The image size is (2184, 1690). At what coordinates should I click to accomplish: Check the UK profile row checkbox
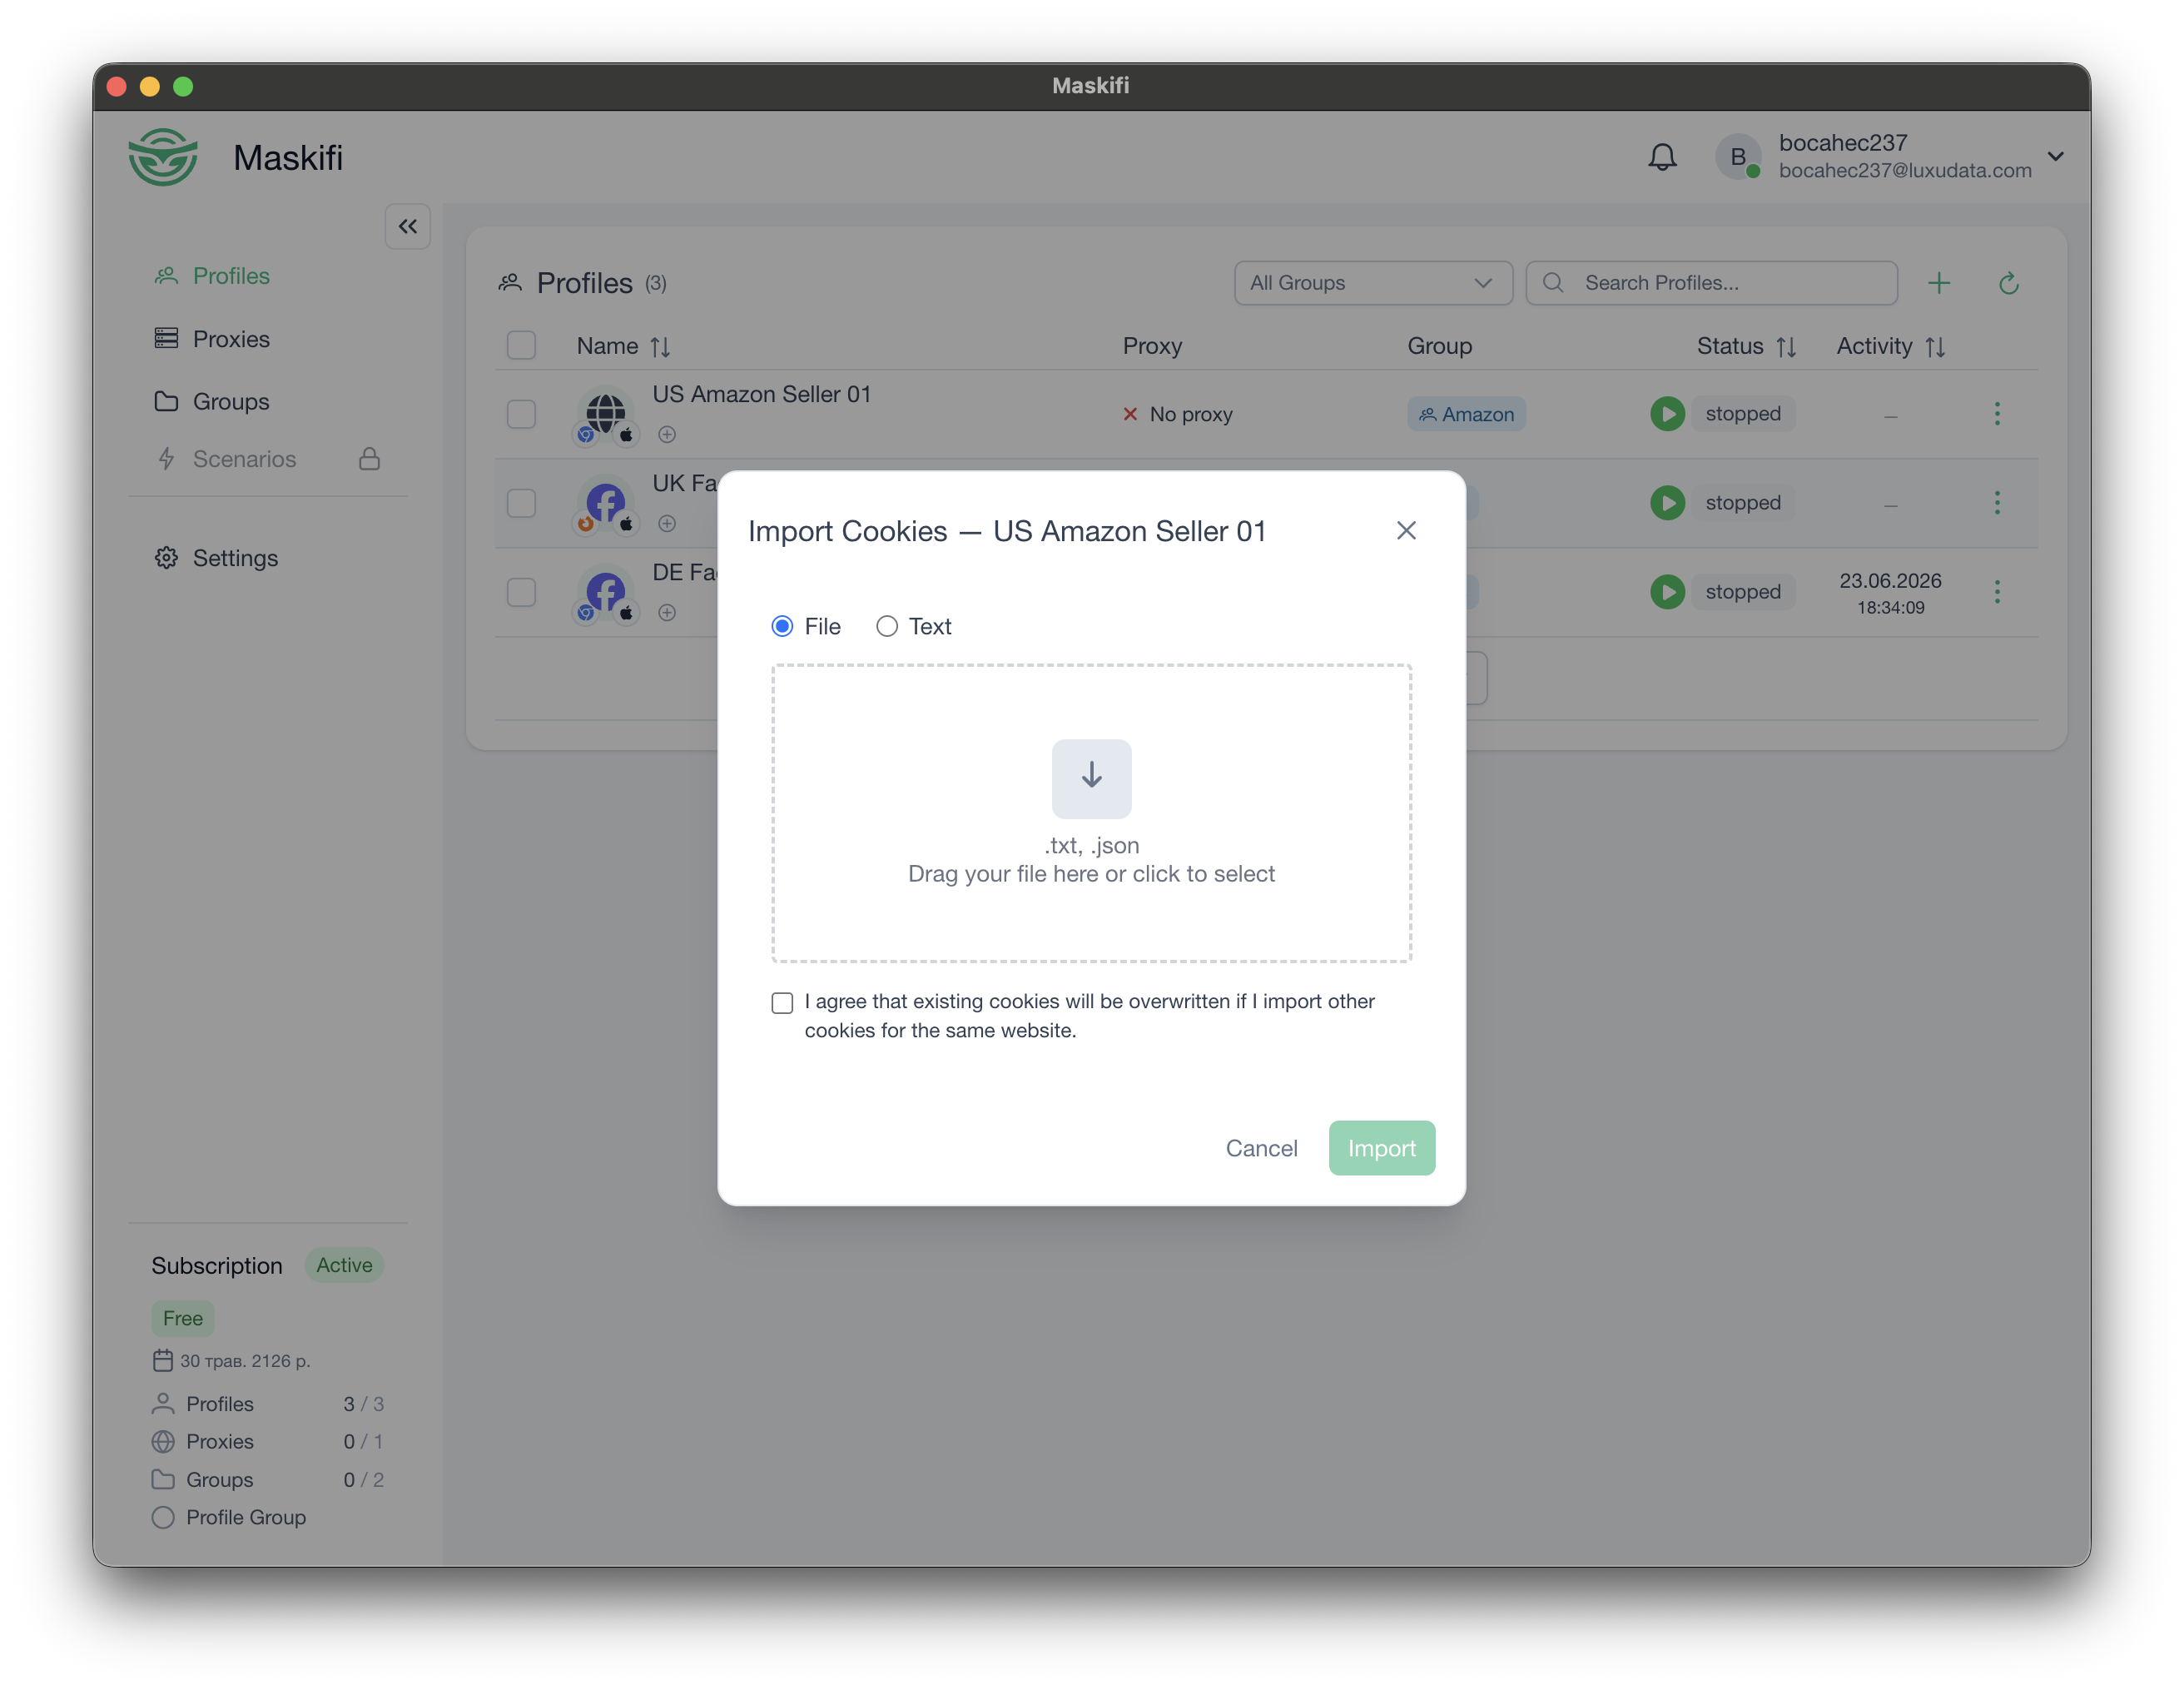pos(521,503)
